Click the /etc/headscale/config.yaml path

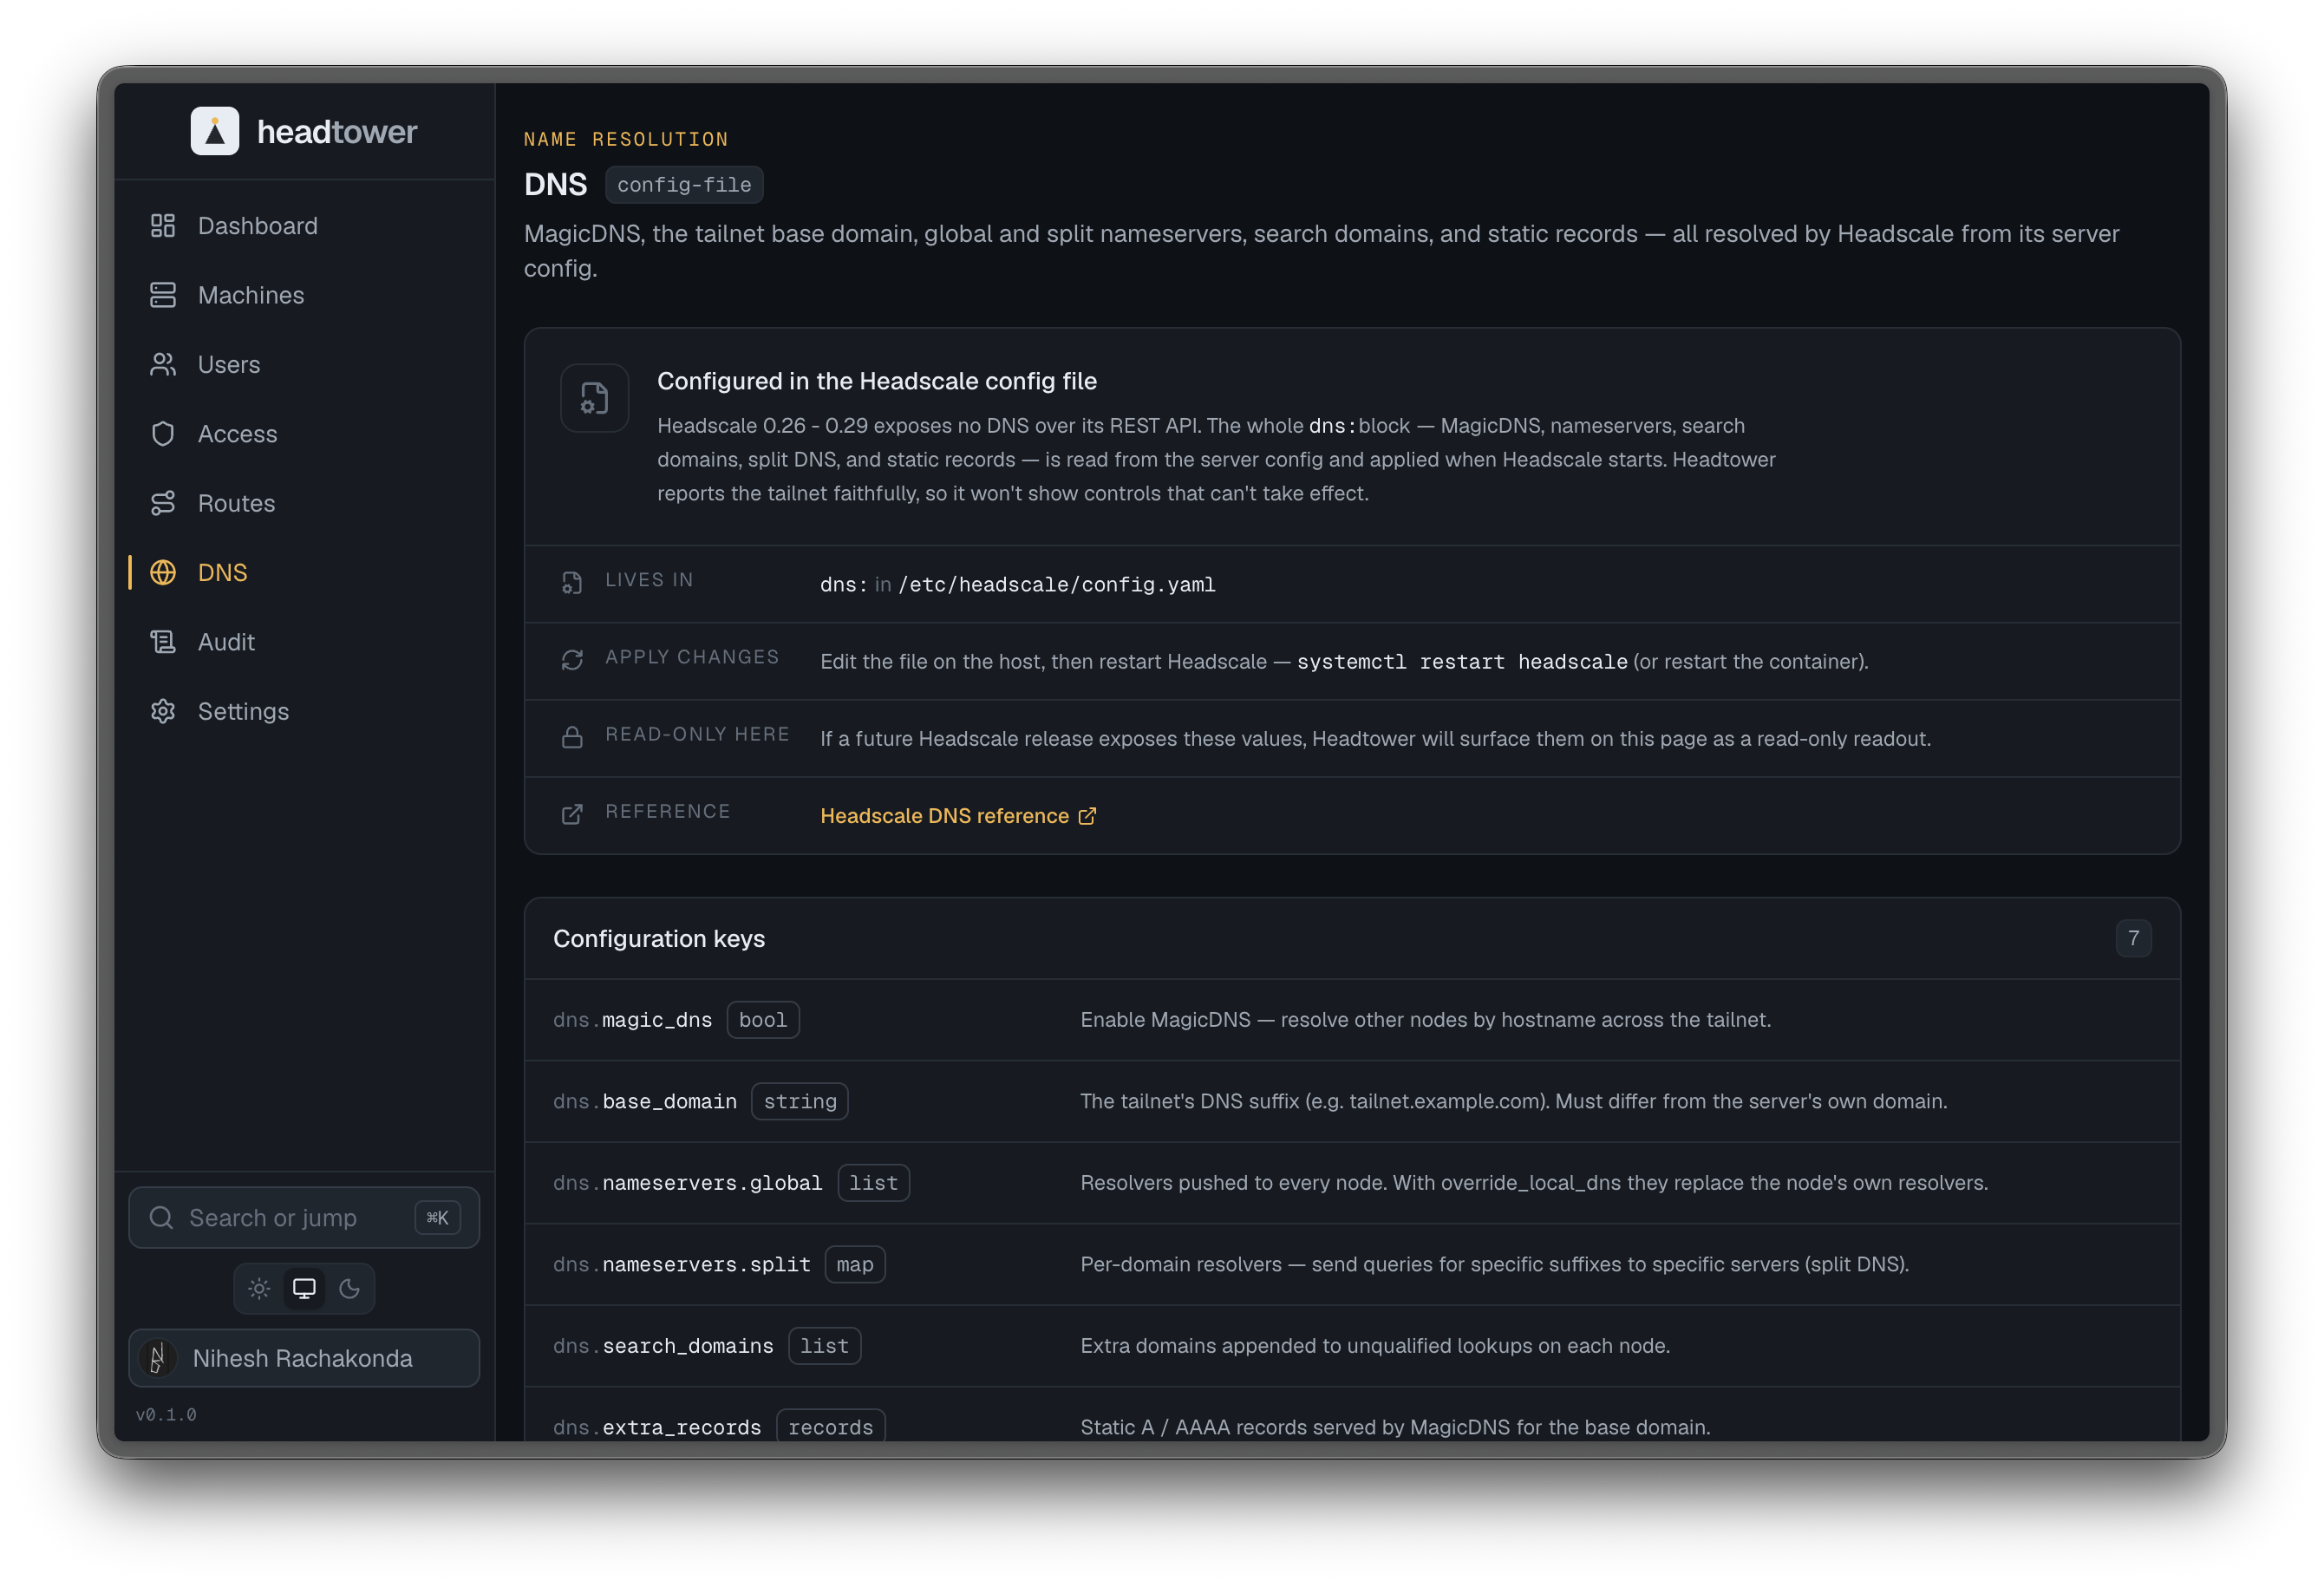(1057, 585)
